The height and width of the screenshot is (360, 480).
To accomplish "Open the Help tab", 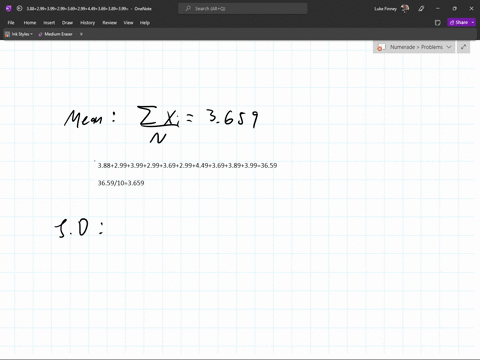I will [145, 23].
